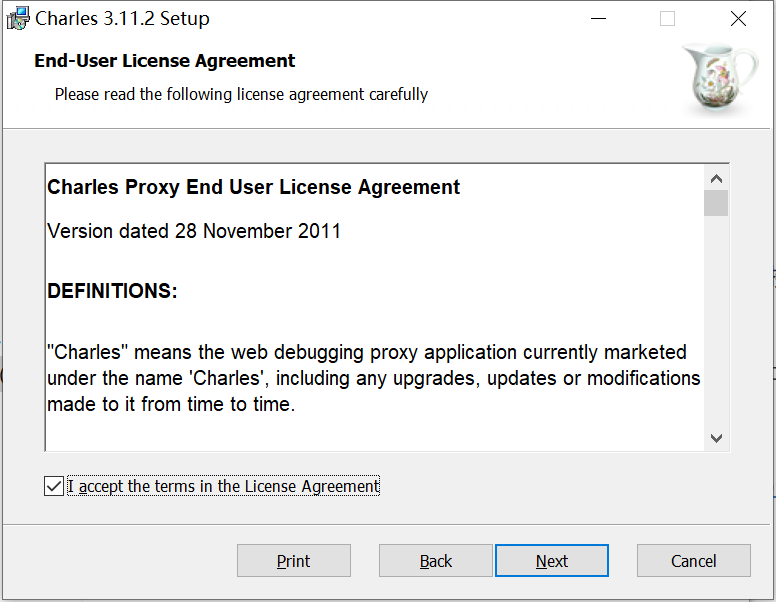Uncheck the accept License Agreement terms checkbox
Image resolution: width=776 pixels, height=602 pixels.
(54, 487)
